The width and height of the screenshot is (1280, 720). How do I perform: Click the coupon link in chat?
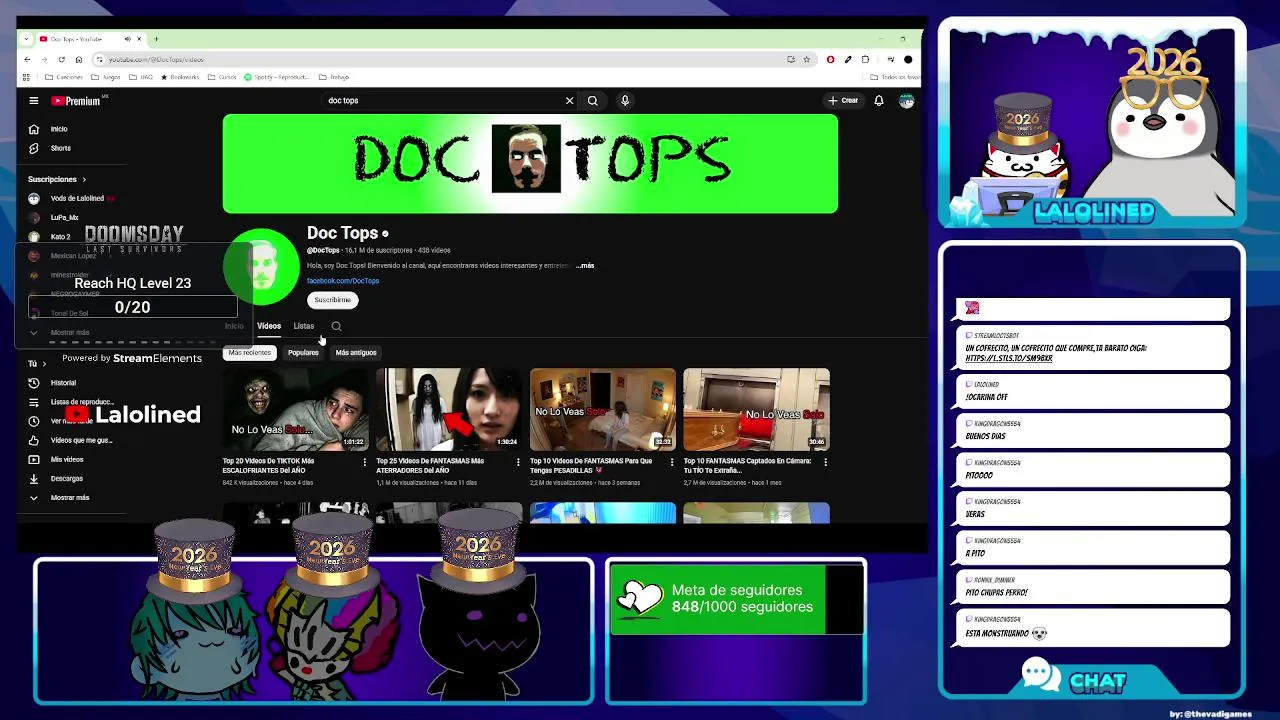point(1009,358)
